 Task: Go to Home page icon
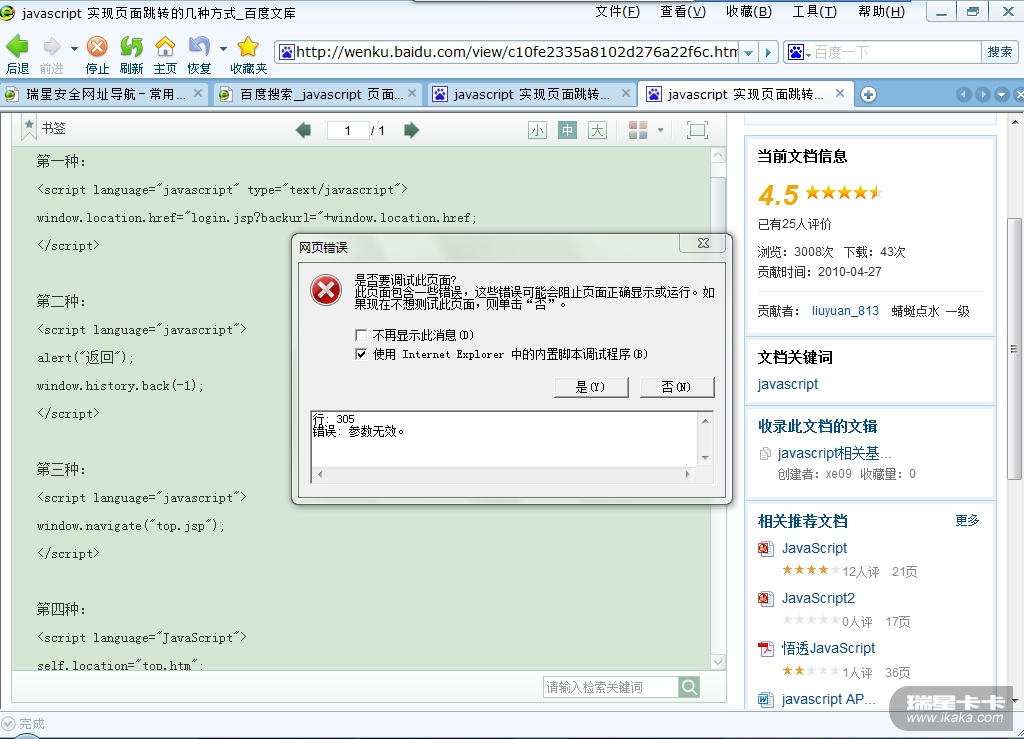point(165,47)
